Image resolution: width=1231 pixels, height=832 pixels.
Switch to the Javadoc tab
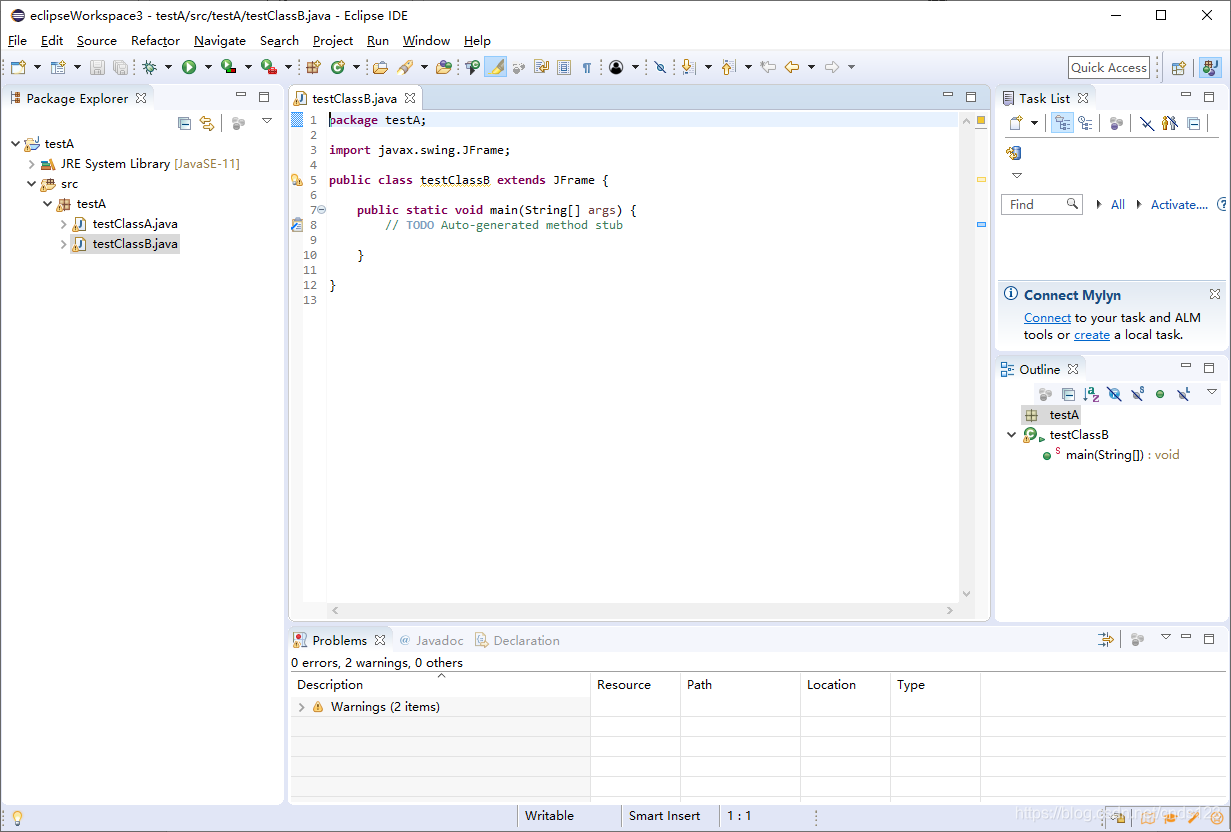point(432,640)
